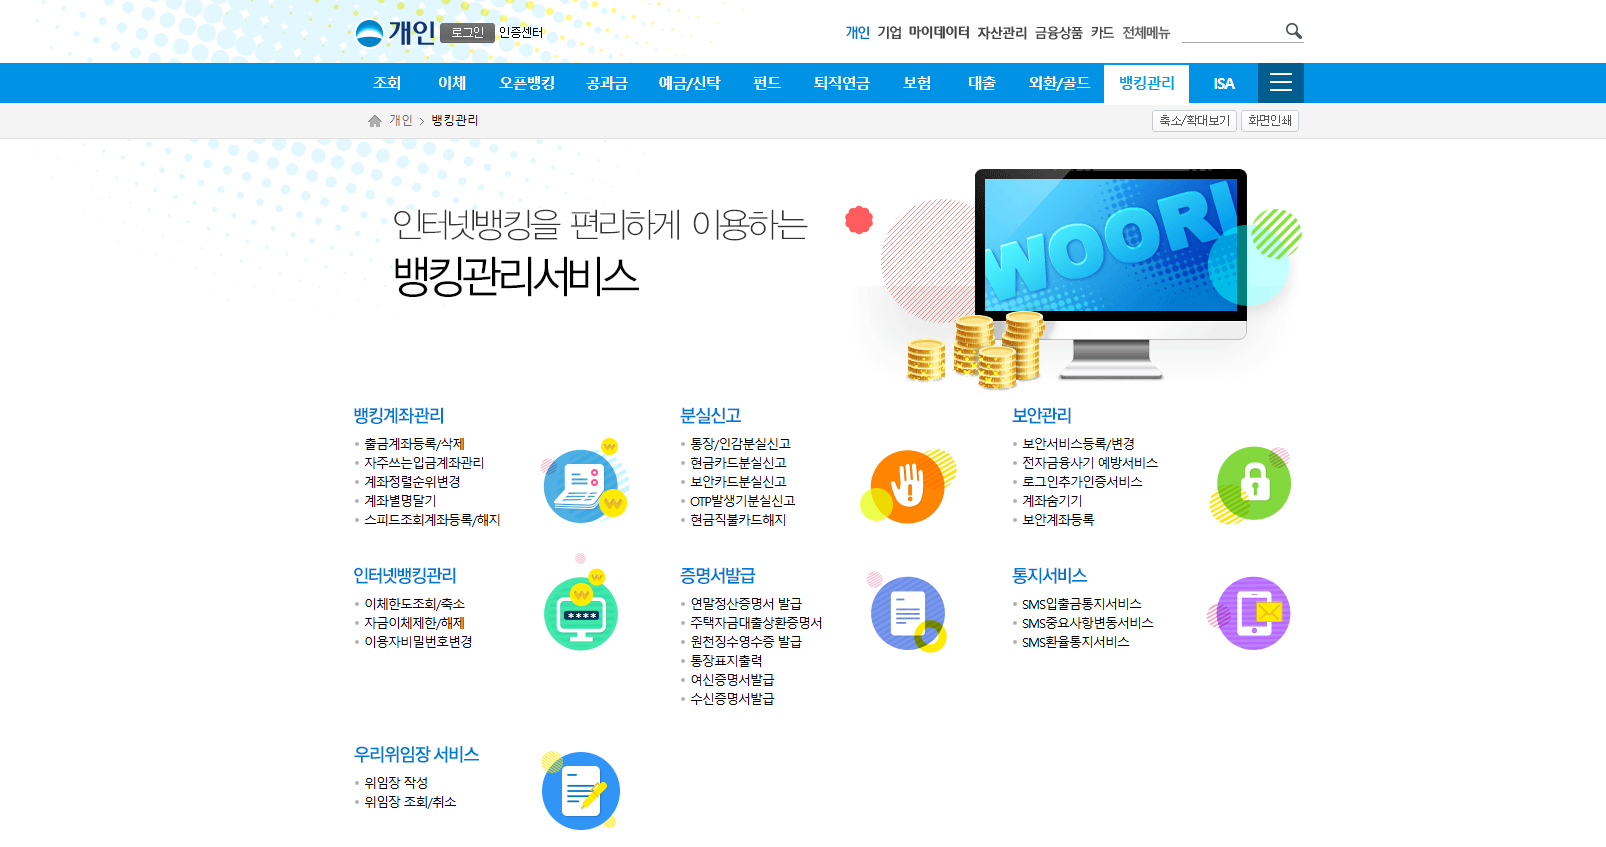The image size is (1606, 847).
Task: Open the 뱅킹계좌관리 section heading
Action: point(399,416)
